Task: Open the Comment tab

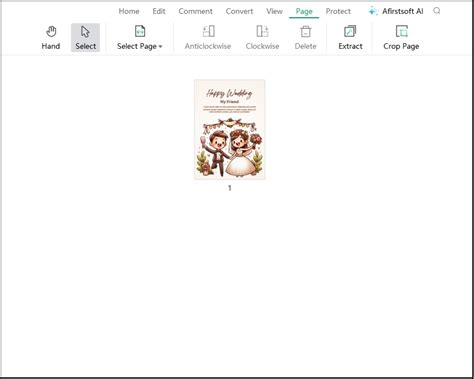Action: [195, 11]
